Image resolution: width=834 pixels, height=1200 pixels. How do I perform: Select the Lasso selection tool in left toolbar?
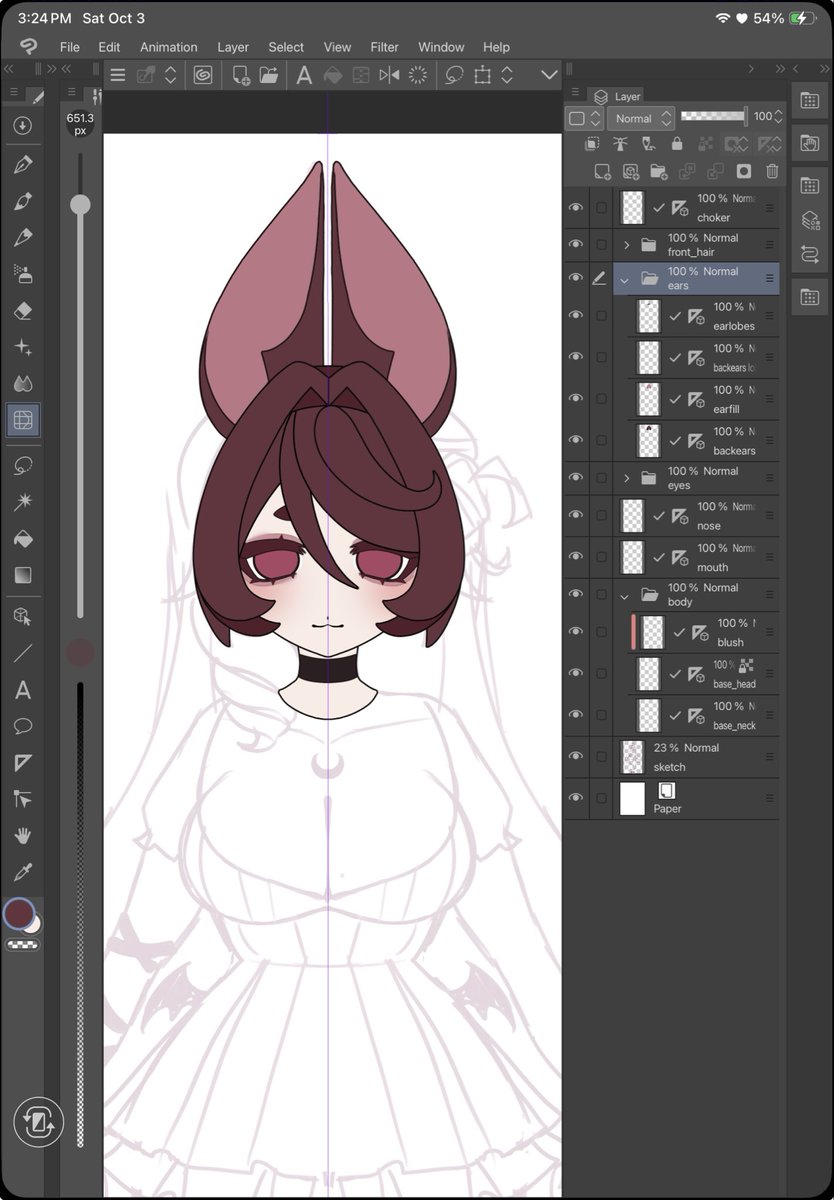click(x=23, y=465)
